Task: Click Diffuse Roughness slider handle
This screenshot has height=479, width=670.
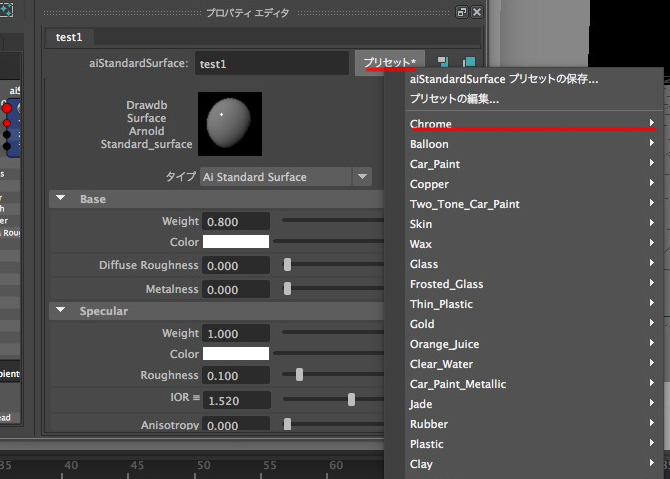Action: (288, 264)
